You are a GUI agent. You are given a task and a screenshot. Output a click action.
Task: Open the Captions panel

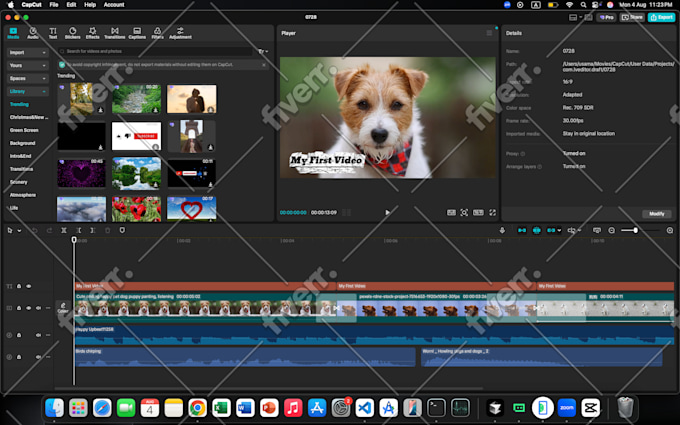(137, 33)
